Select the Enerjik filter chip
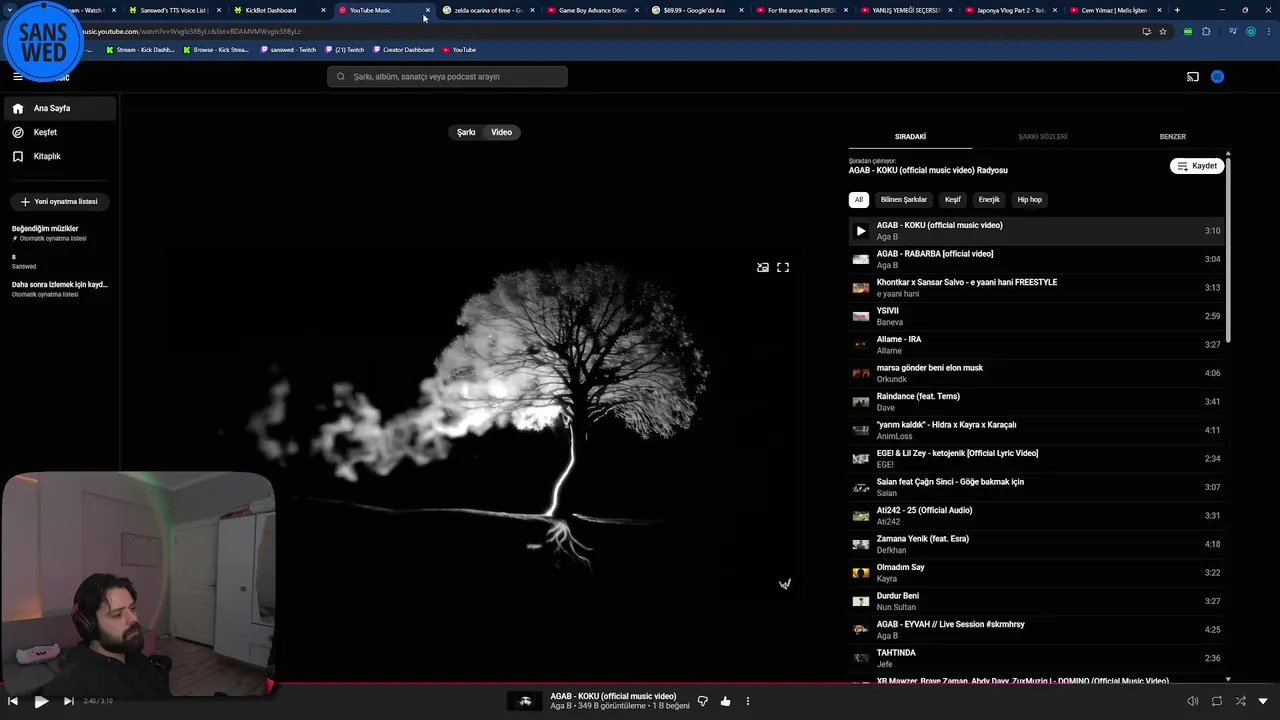 coord(989,199)
